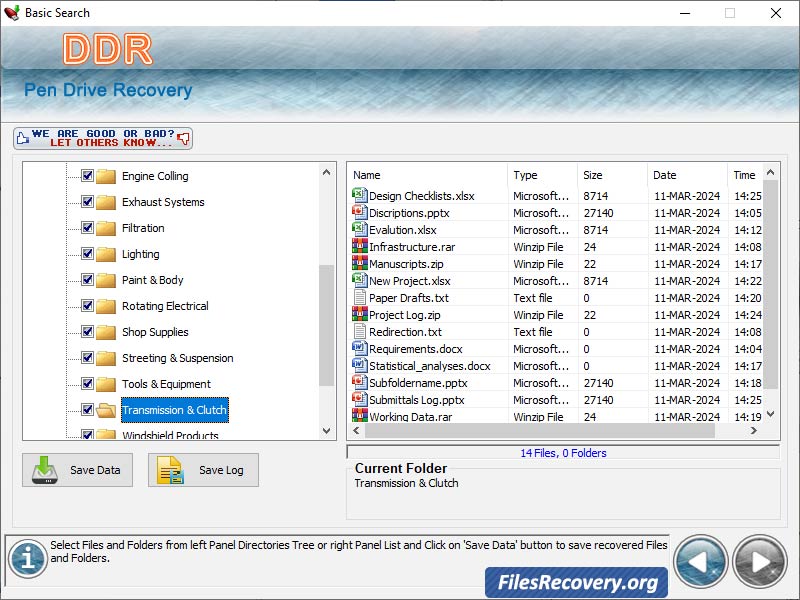Click the down arrow on the tree scrollbar

click(326, 432)
